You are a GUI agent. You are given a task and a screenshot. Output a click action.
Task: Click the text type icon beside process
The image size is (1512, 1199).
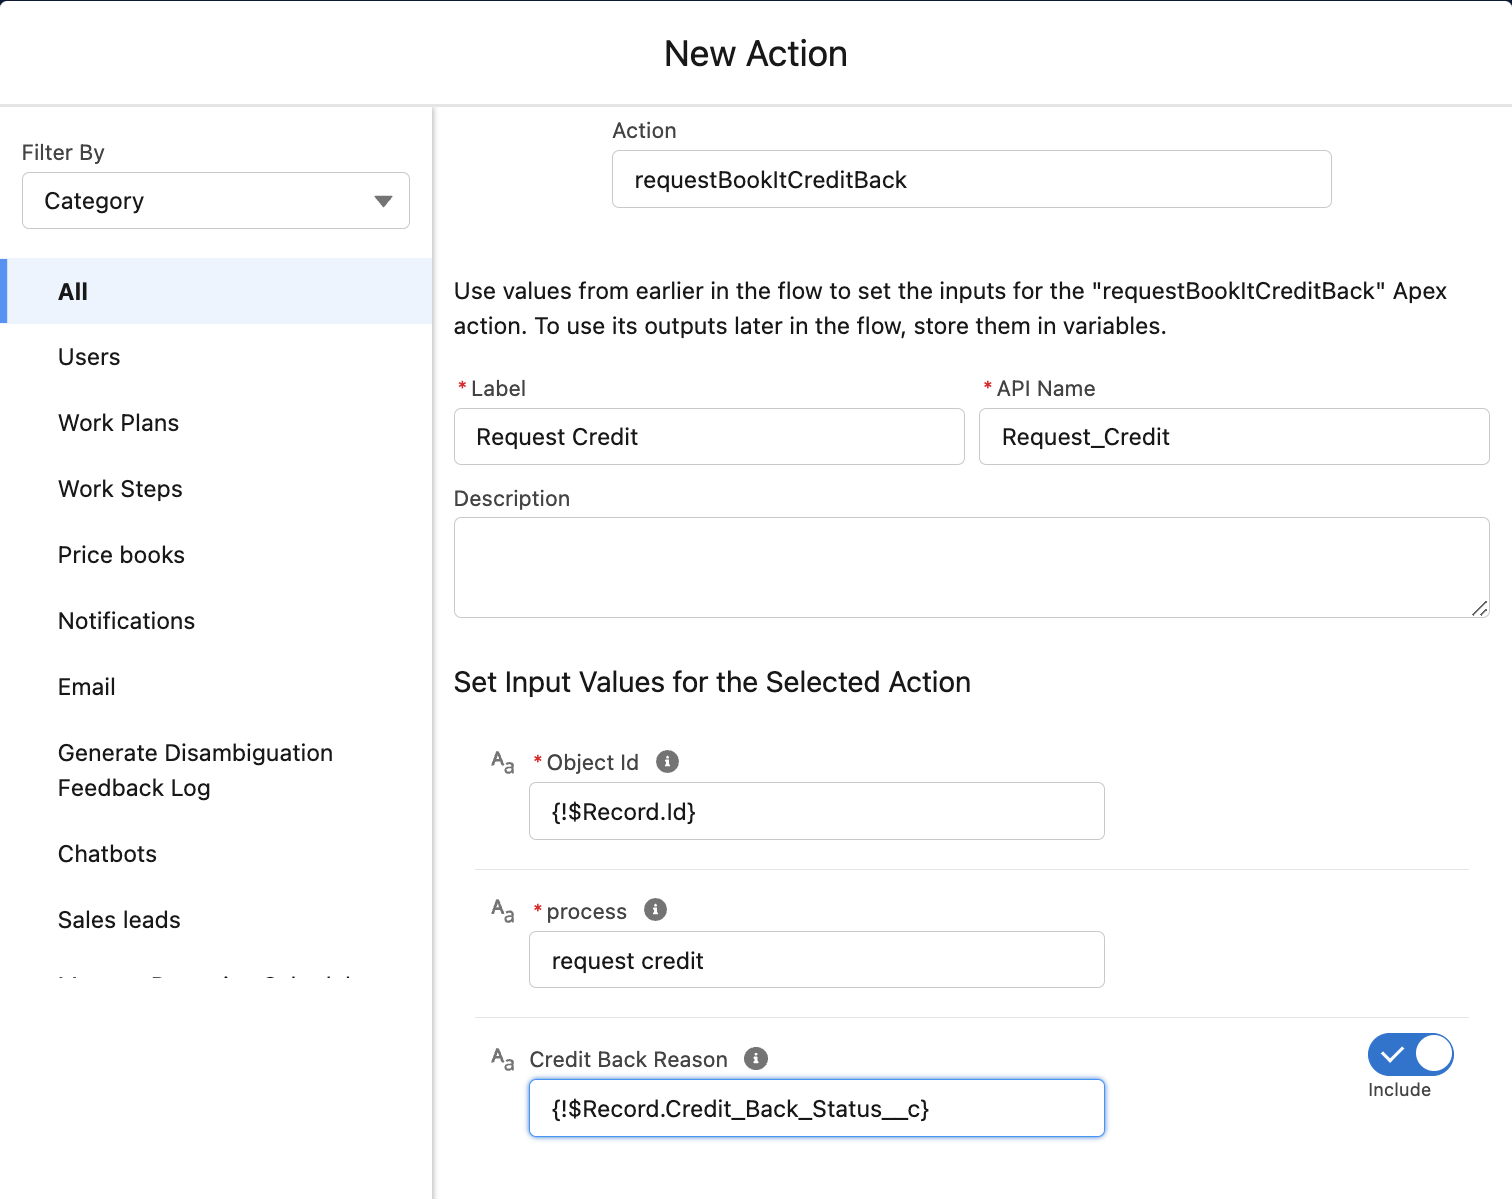(x=502, y=911)
